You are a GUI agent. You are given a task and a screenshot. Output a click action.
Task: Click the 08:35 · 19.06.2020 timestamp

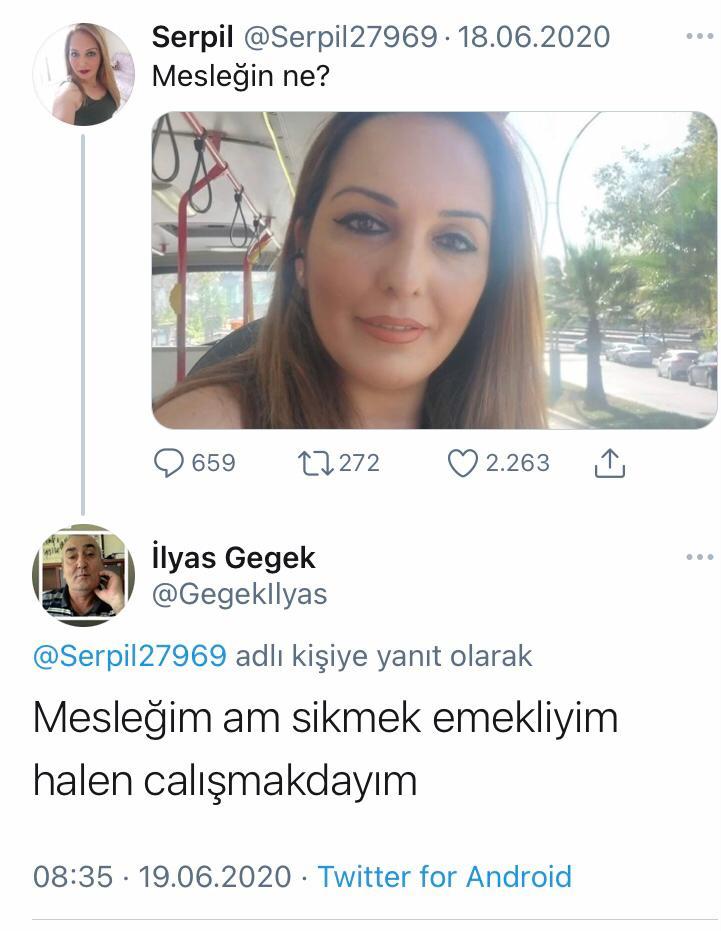tap(162, 877)
